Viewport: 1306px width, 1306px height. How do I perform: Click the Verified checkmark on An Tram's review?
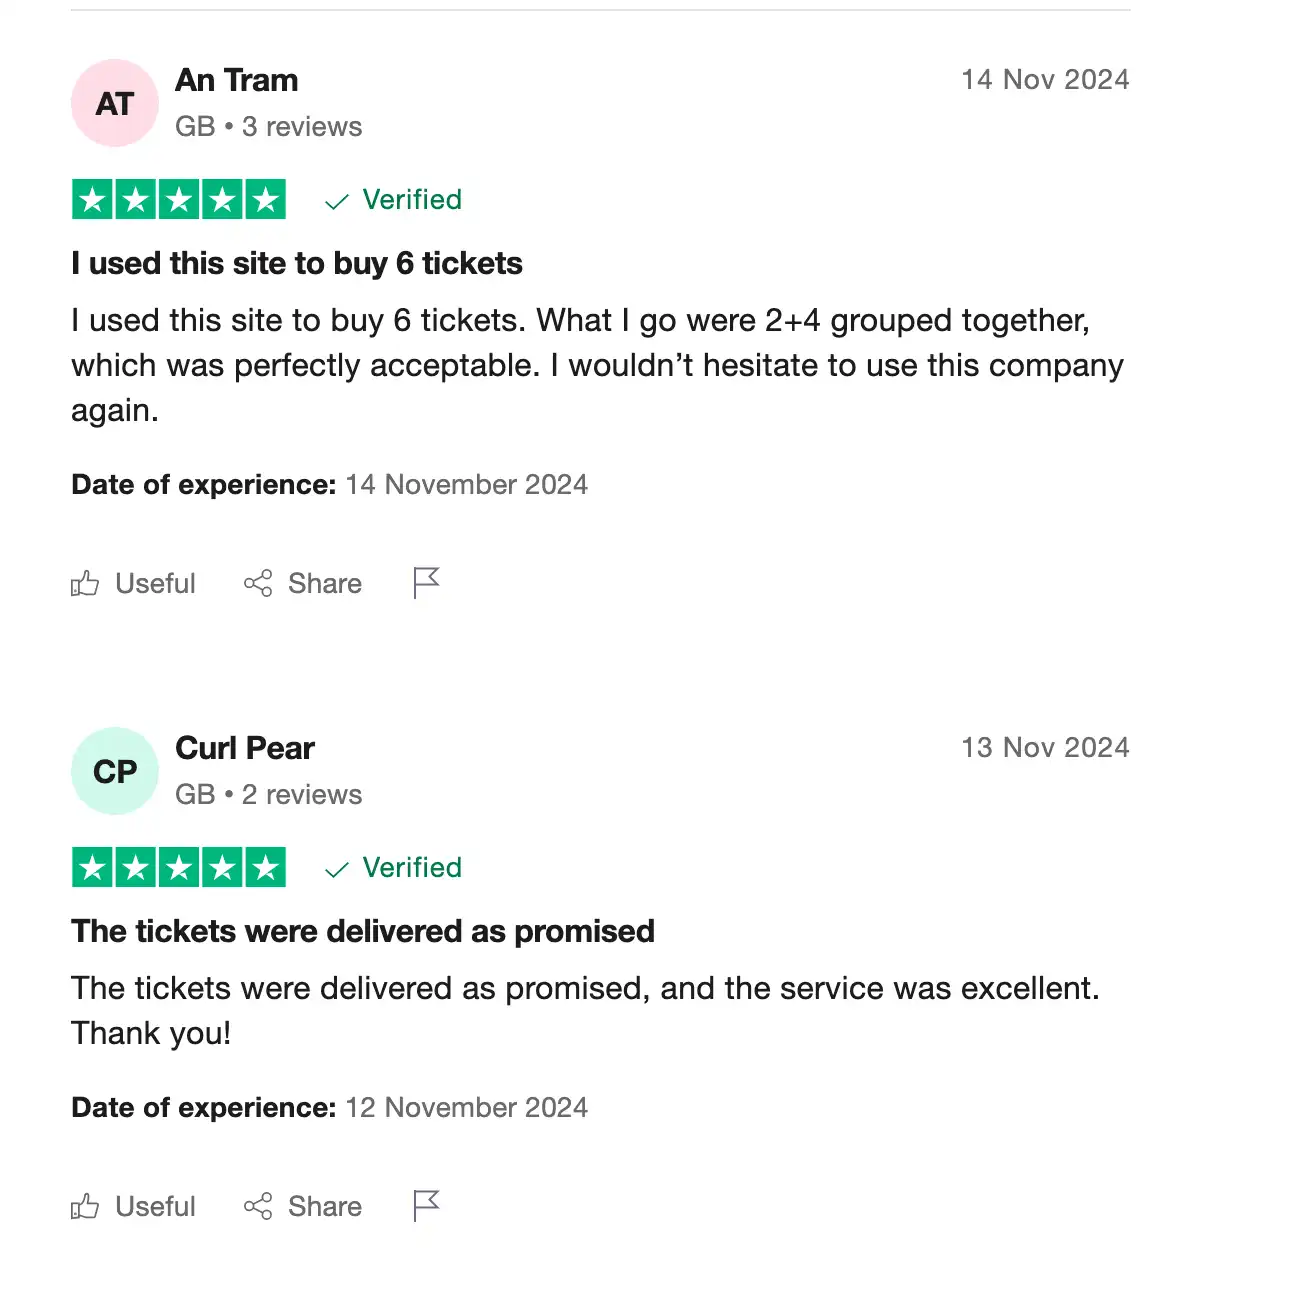pos(336,200)
